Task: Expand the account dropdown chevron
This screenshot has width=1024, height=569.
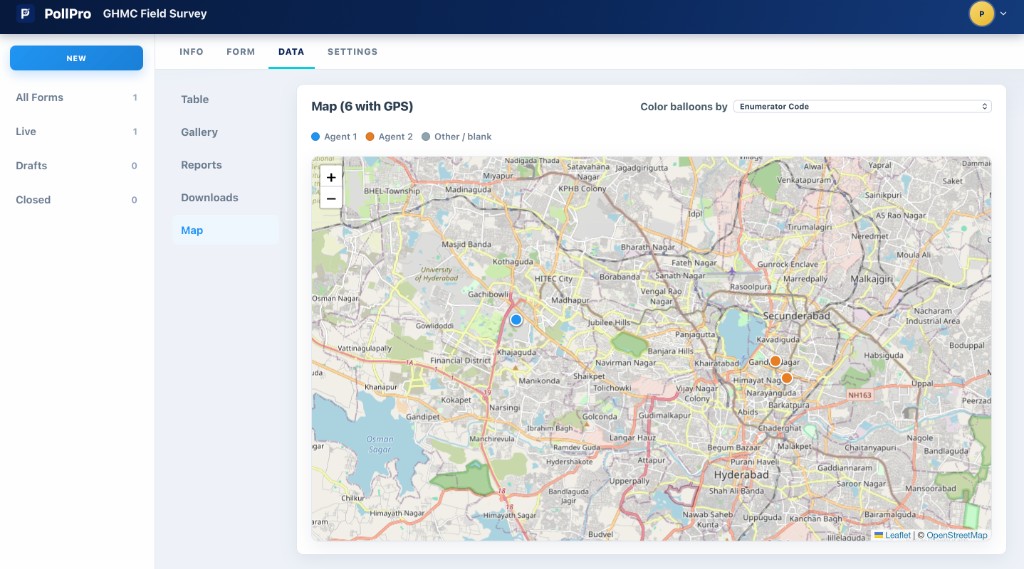Action: click(1004, 14)
